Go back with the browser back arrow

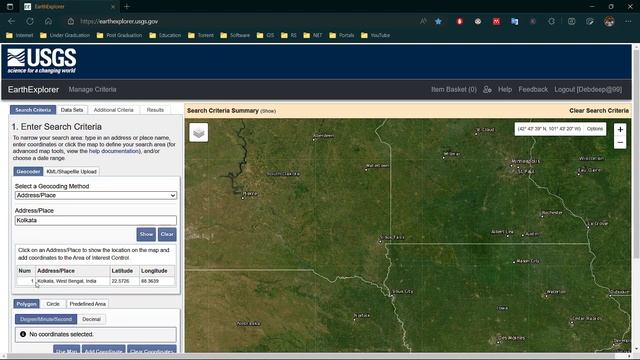coord(11,21)
